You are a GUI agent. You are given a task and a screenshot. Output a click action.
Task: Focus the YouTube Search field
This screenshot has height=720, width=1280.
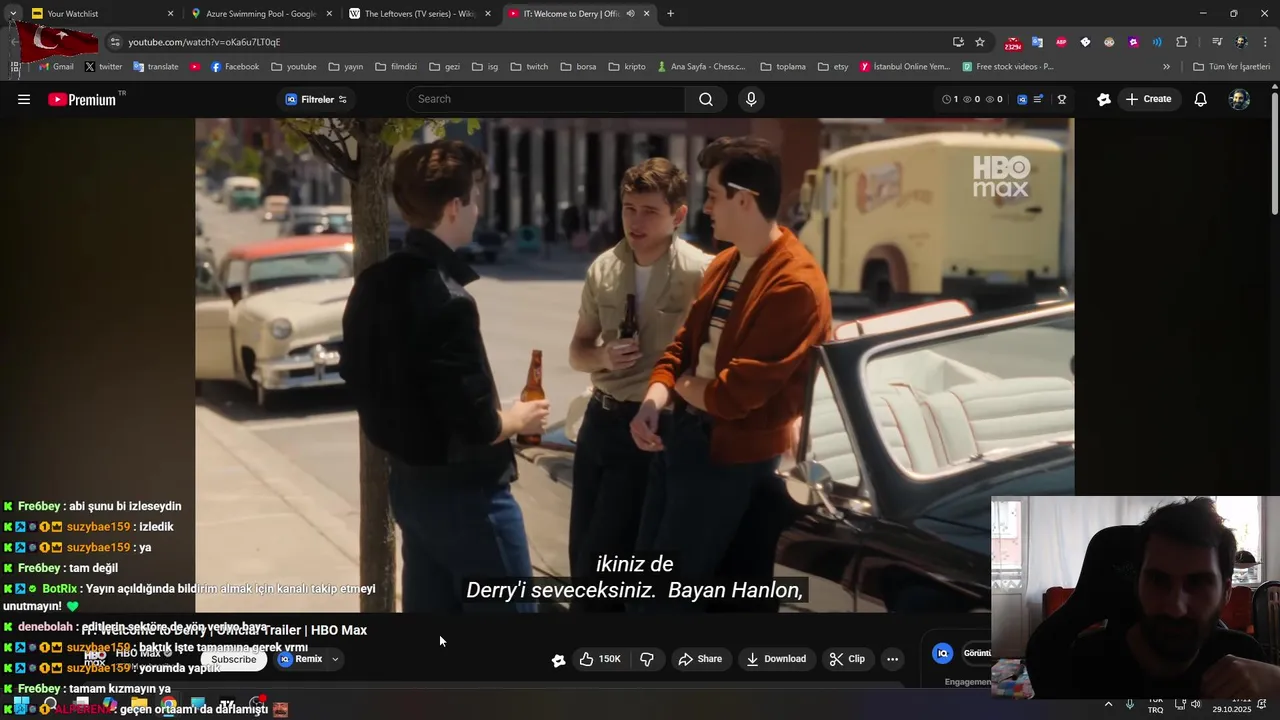[x=547, y=99]
